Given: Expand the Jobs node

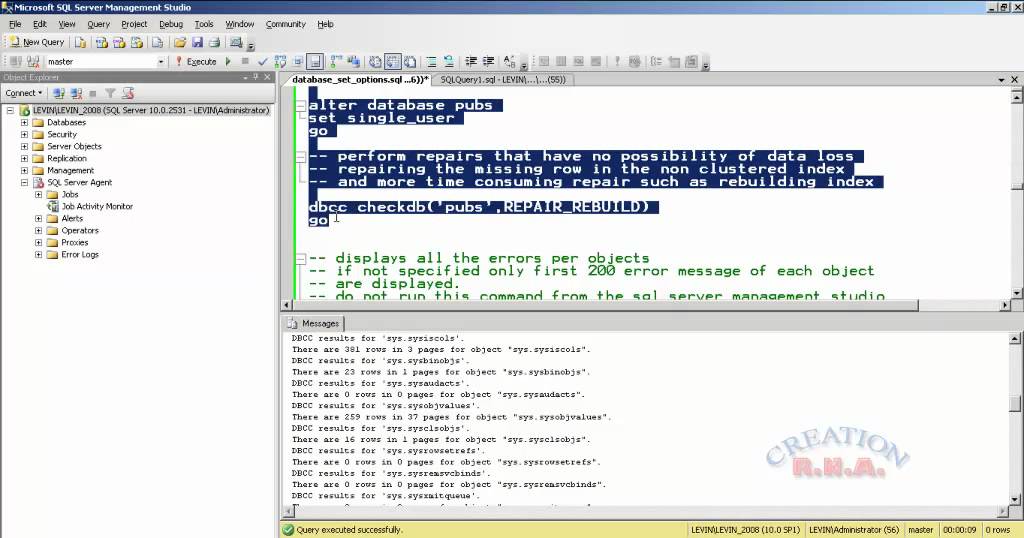Looking at the screenshot, I should tap(39, 195).
